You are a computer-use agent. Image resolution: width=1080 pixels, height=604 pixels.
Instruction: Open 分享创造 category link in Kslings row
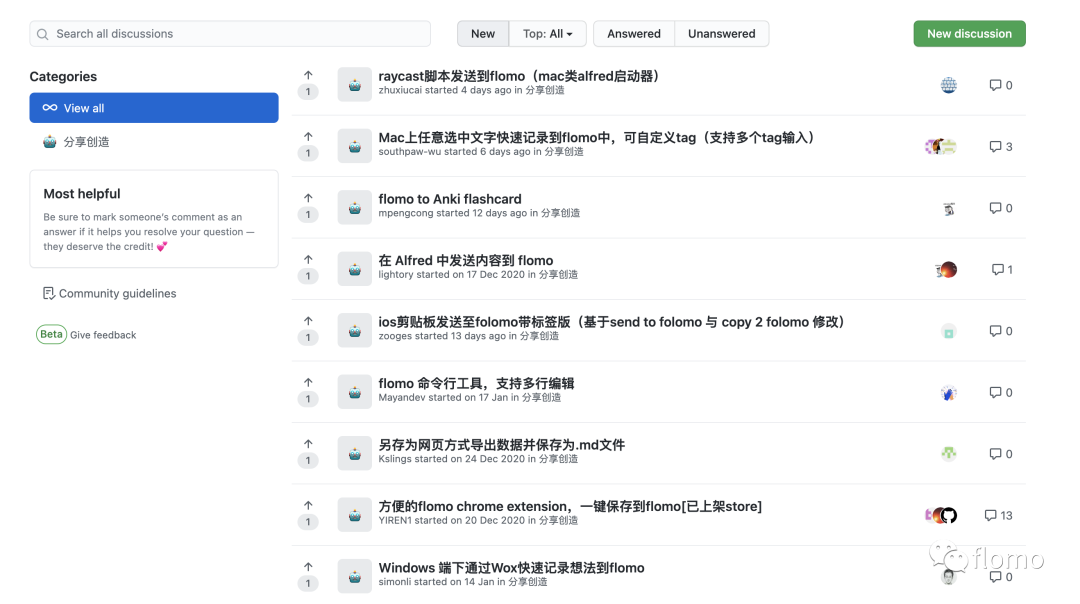(x=558, y=459)
